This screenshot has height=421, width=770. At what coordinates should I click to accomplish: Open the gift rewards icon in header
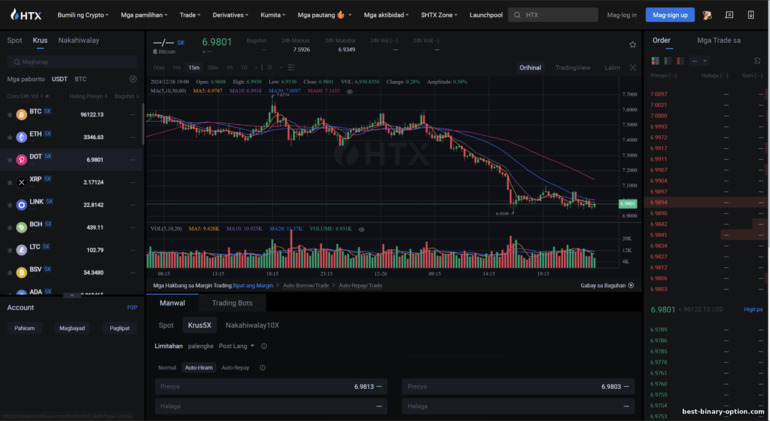click(707, 15)
